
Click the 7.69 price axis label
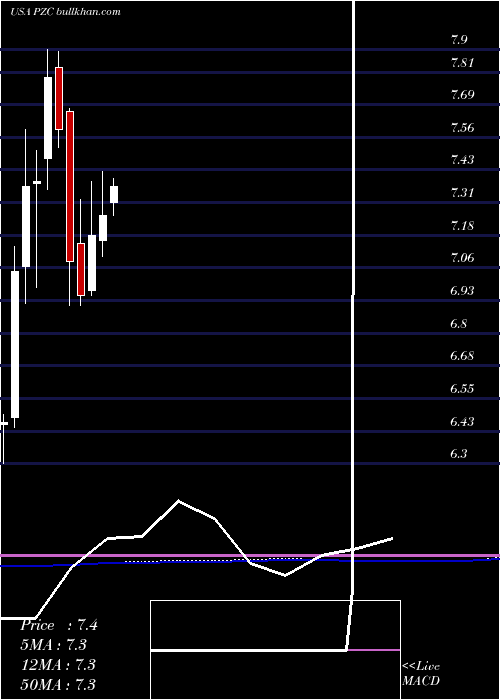point(462,95)
